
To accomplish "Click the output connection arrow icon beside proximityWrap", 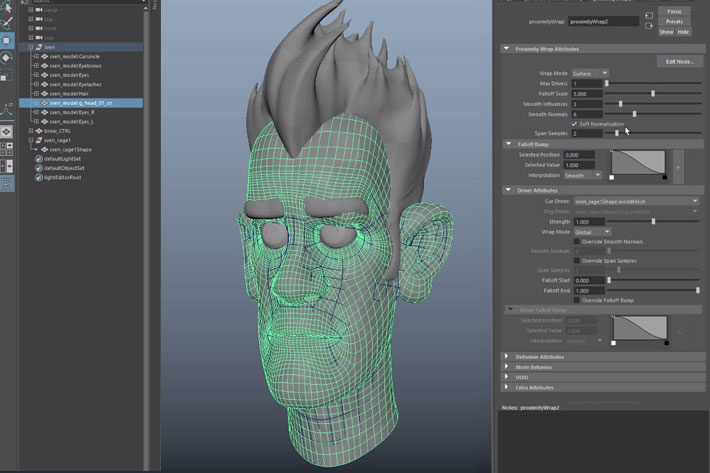I will pyautogui.click(x=648, y=27).
